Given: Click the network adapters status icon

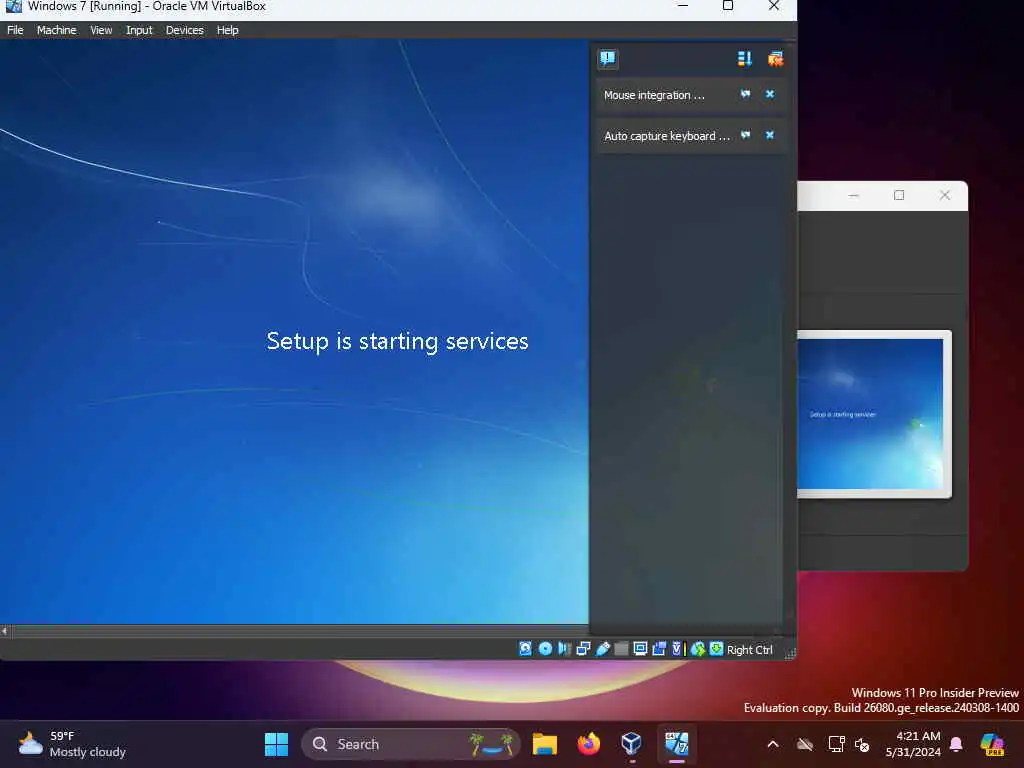Looking at the screenshot, I should [583, 648].
